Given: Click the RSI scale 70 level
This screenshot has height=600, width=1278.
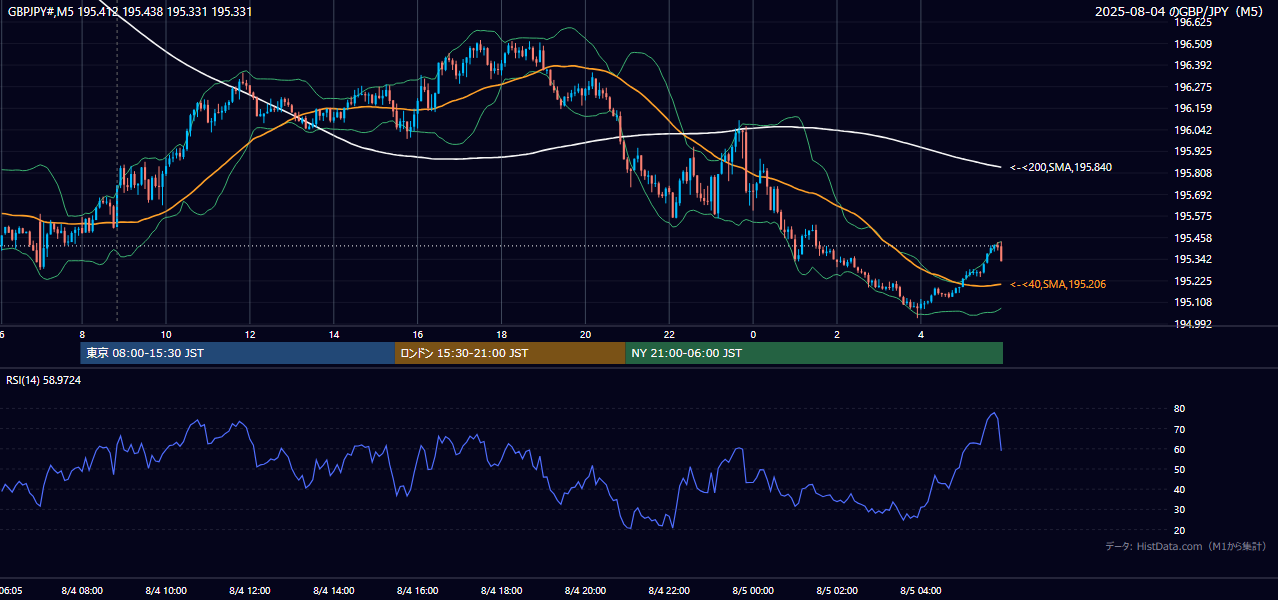Looking at the screenshot, I should click(1179, 429).
